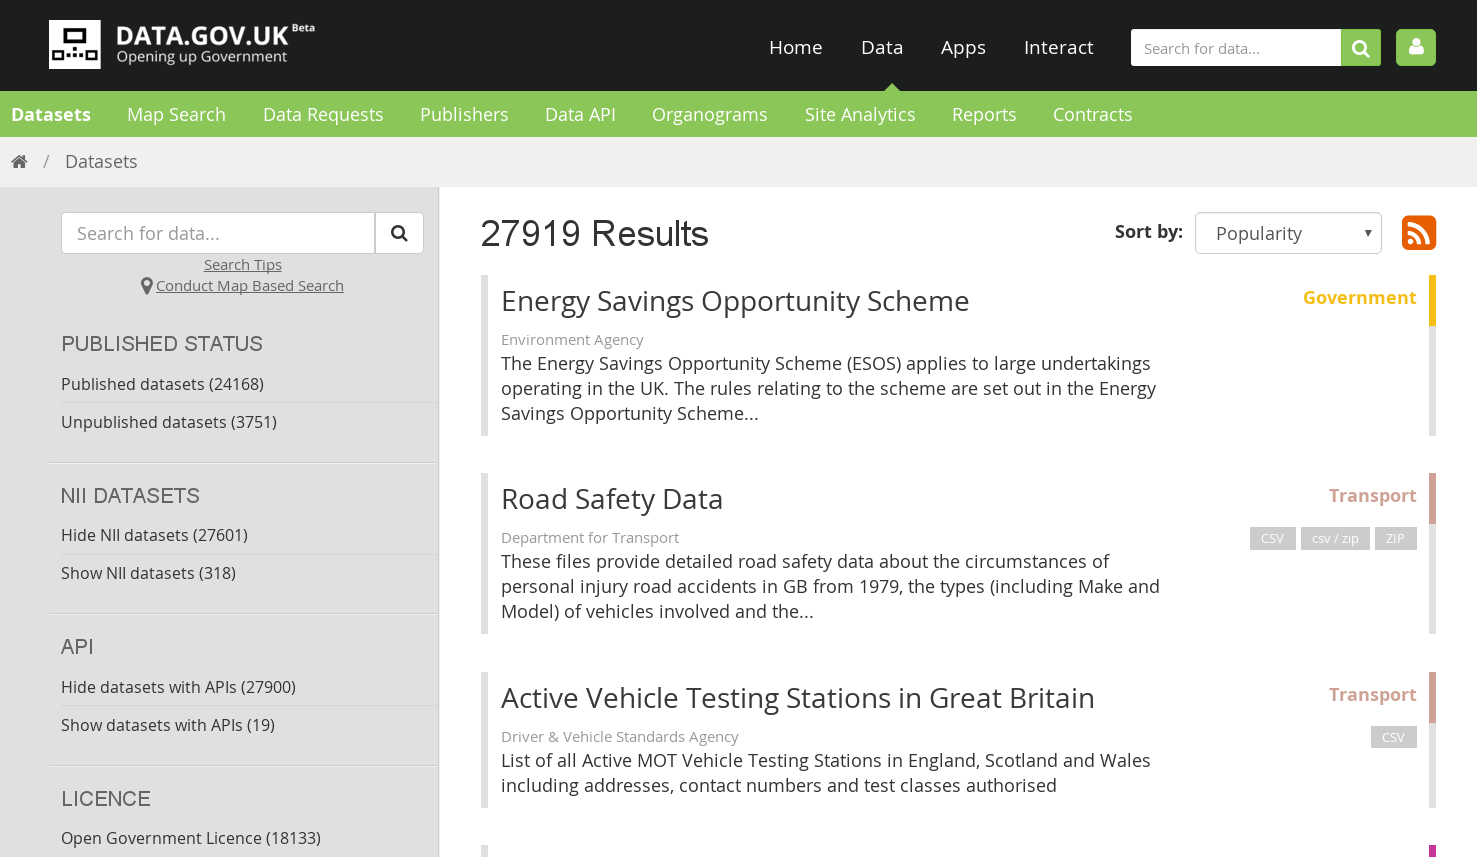Click Driver & Vehicle Standards Agency text

620,737
